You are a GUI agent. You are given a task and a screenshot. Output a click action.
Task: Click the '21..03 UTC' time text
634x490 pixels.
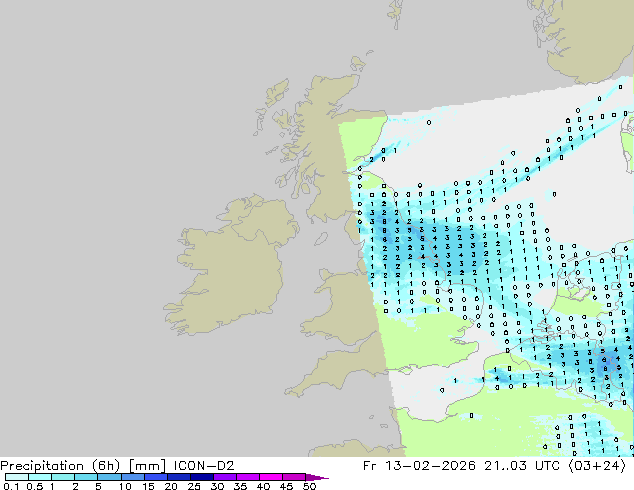pos(522,466)
